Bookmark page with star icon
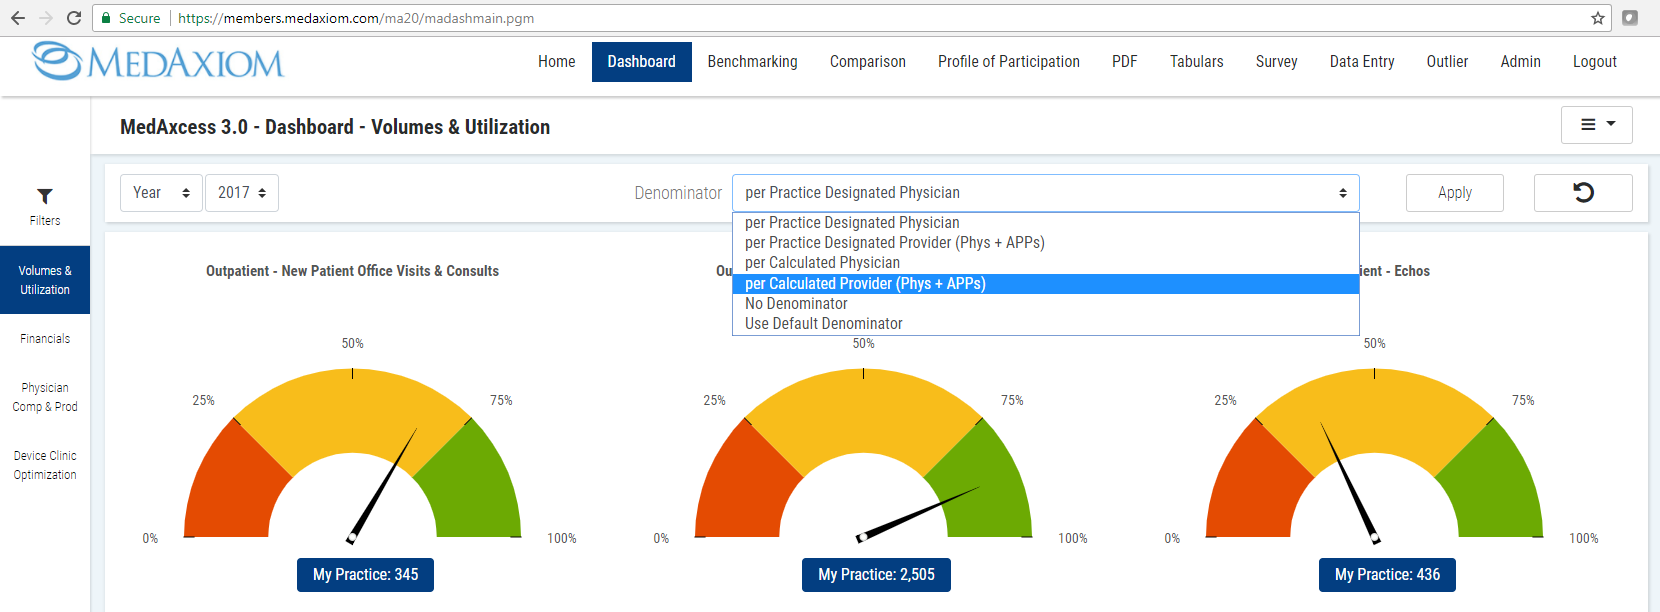Screen dimensions: 1660x612 click(x=1598, y=18)
